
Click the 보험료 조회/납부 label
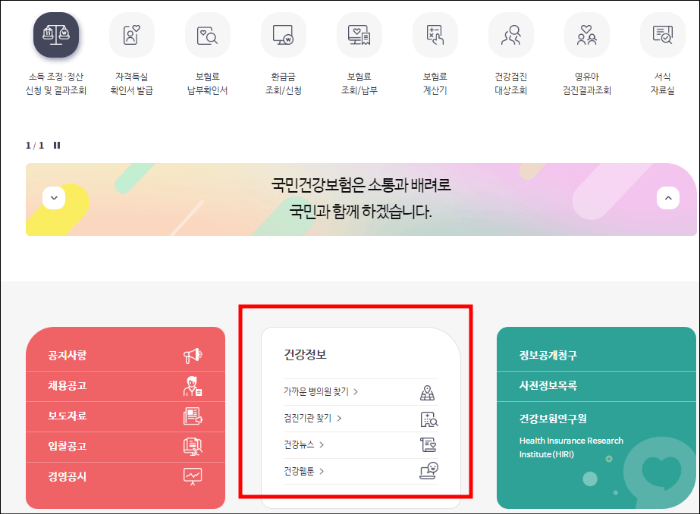[359, 84]
